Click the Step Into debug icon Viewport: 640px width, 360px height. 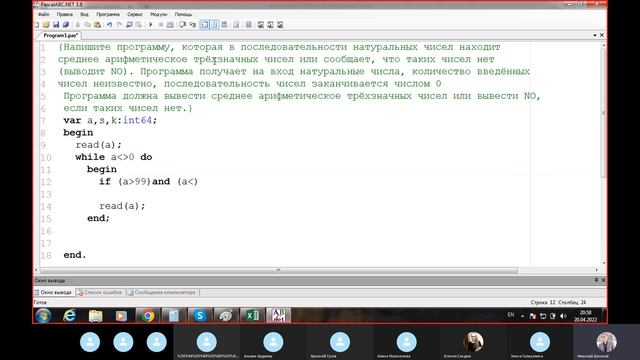[192, 25]
